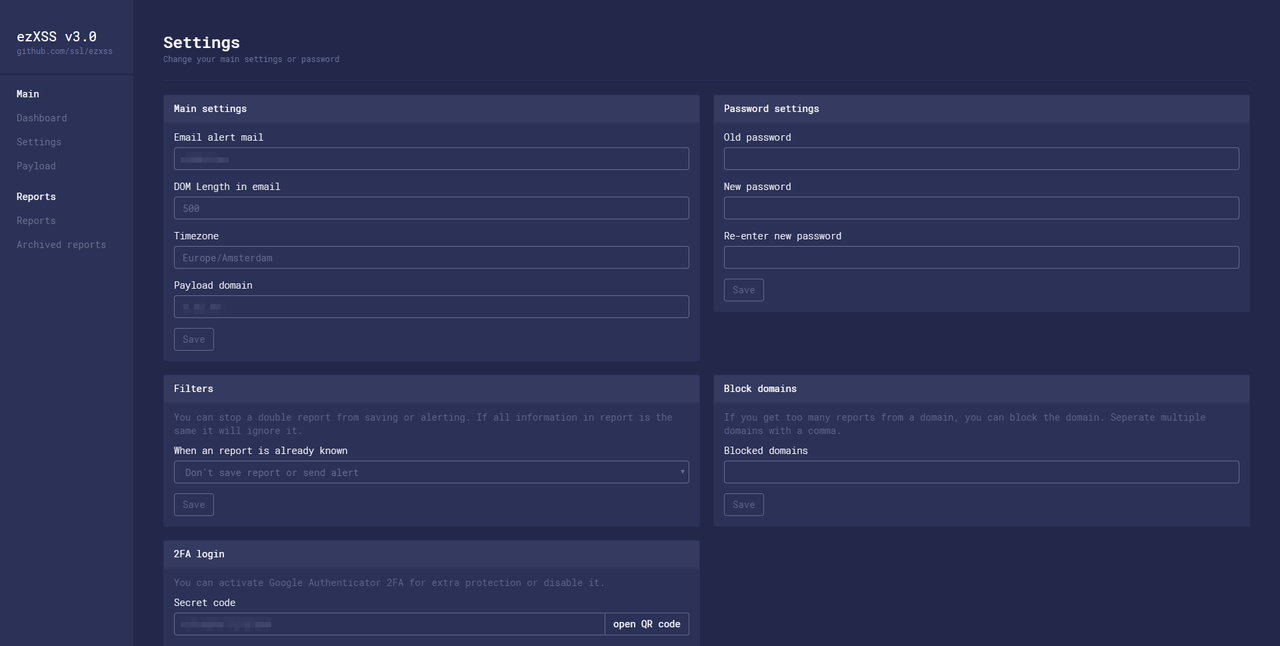Viewport: 1280px width, 646px height.
Task: Click the Google Authenticator 2FA description text
Action: (x=389, y=583)
